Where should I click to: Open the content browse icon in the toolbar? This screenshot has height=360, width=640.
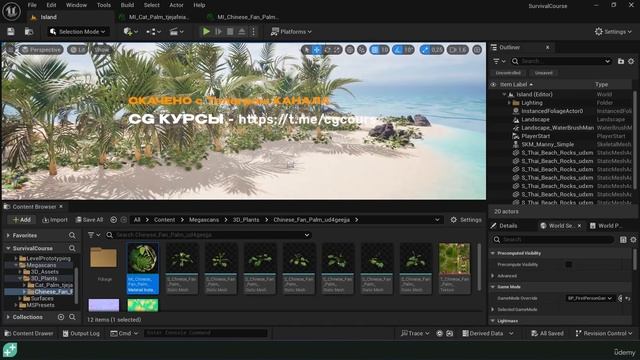point(29,31)
